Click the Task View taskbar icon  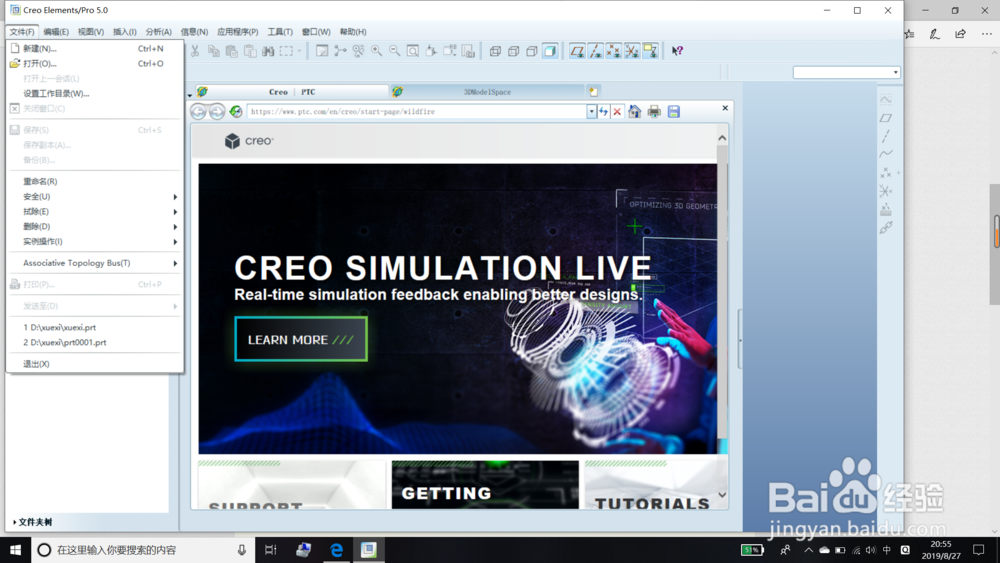[x=270, y=550]
